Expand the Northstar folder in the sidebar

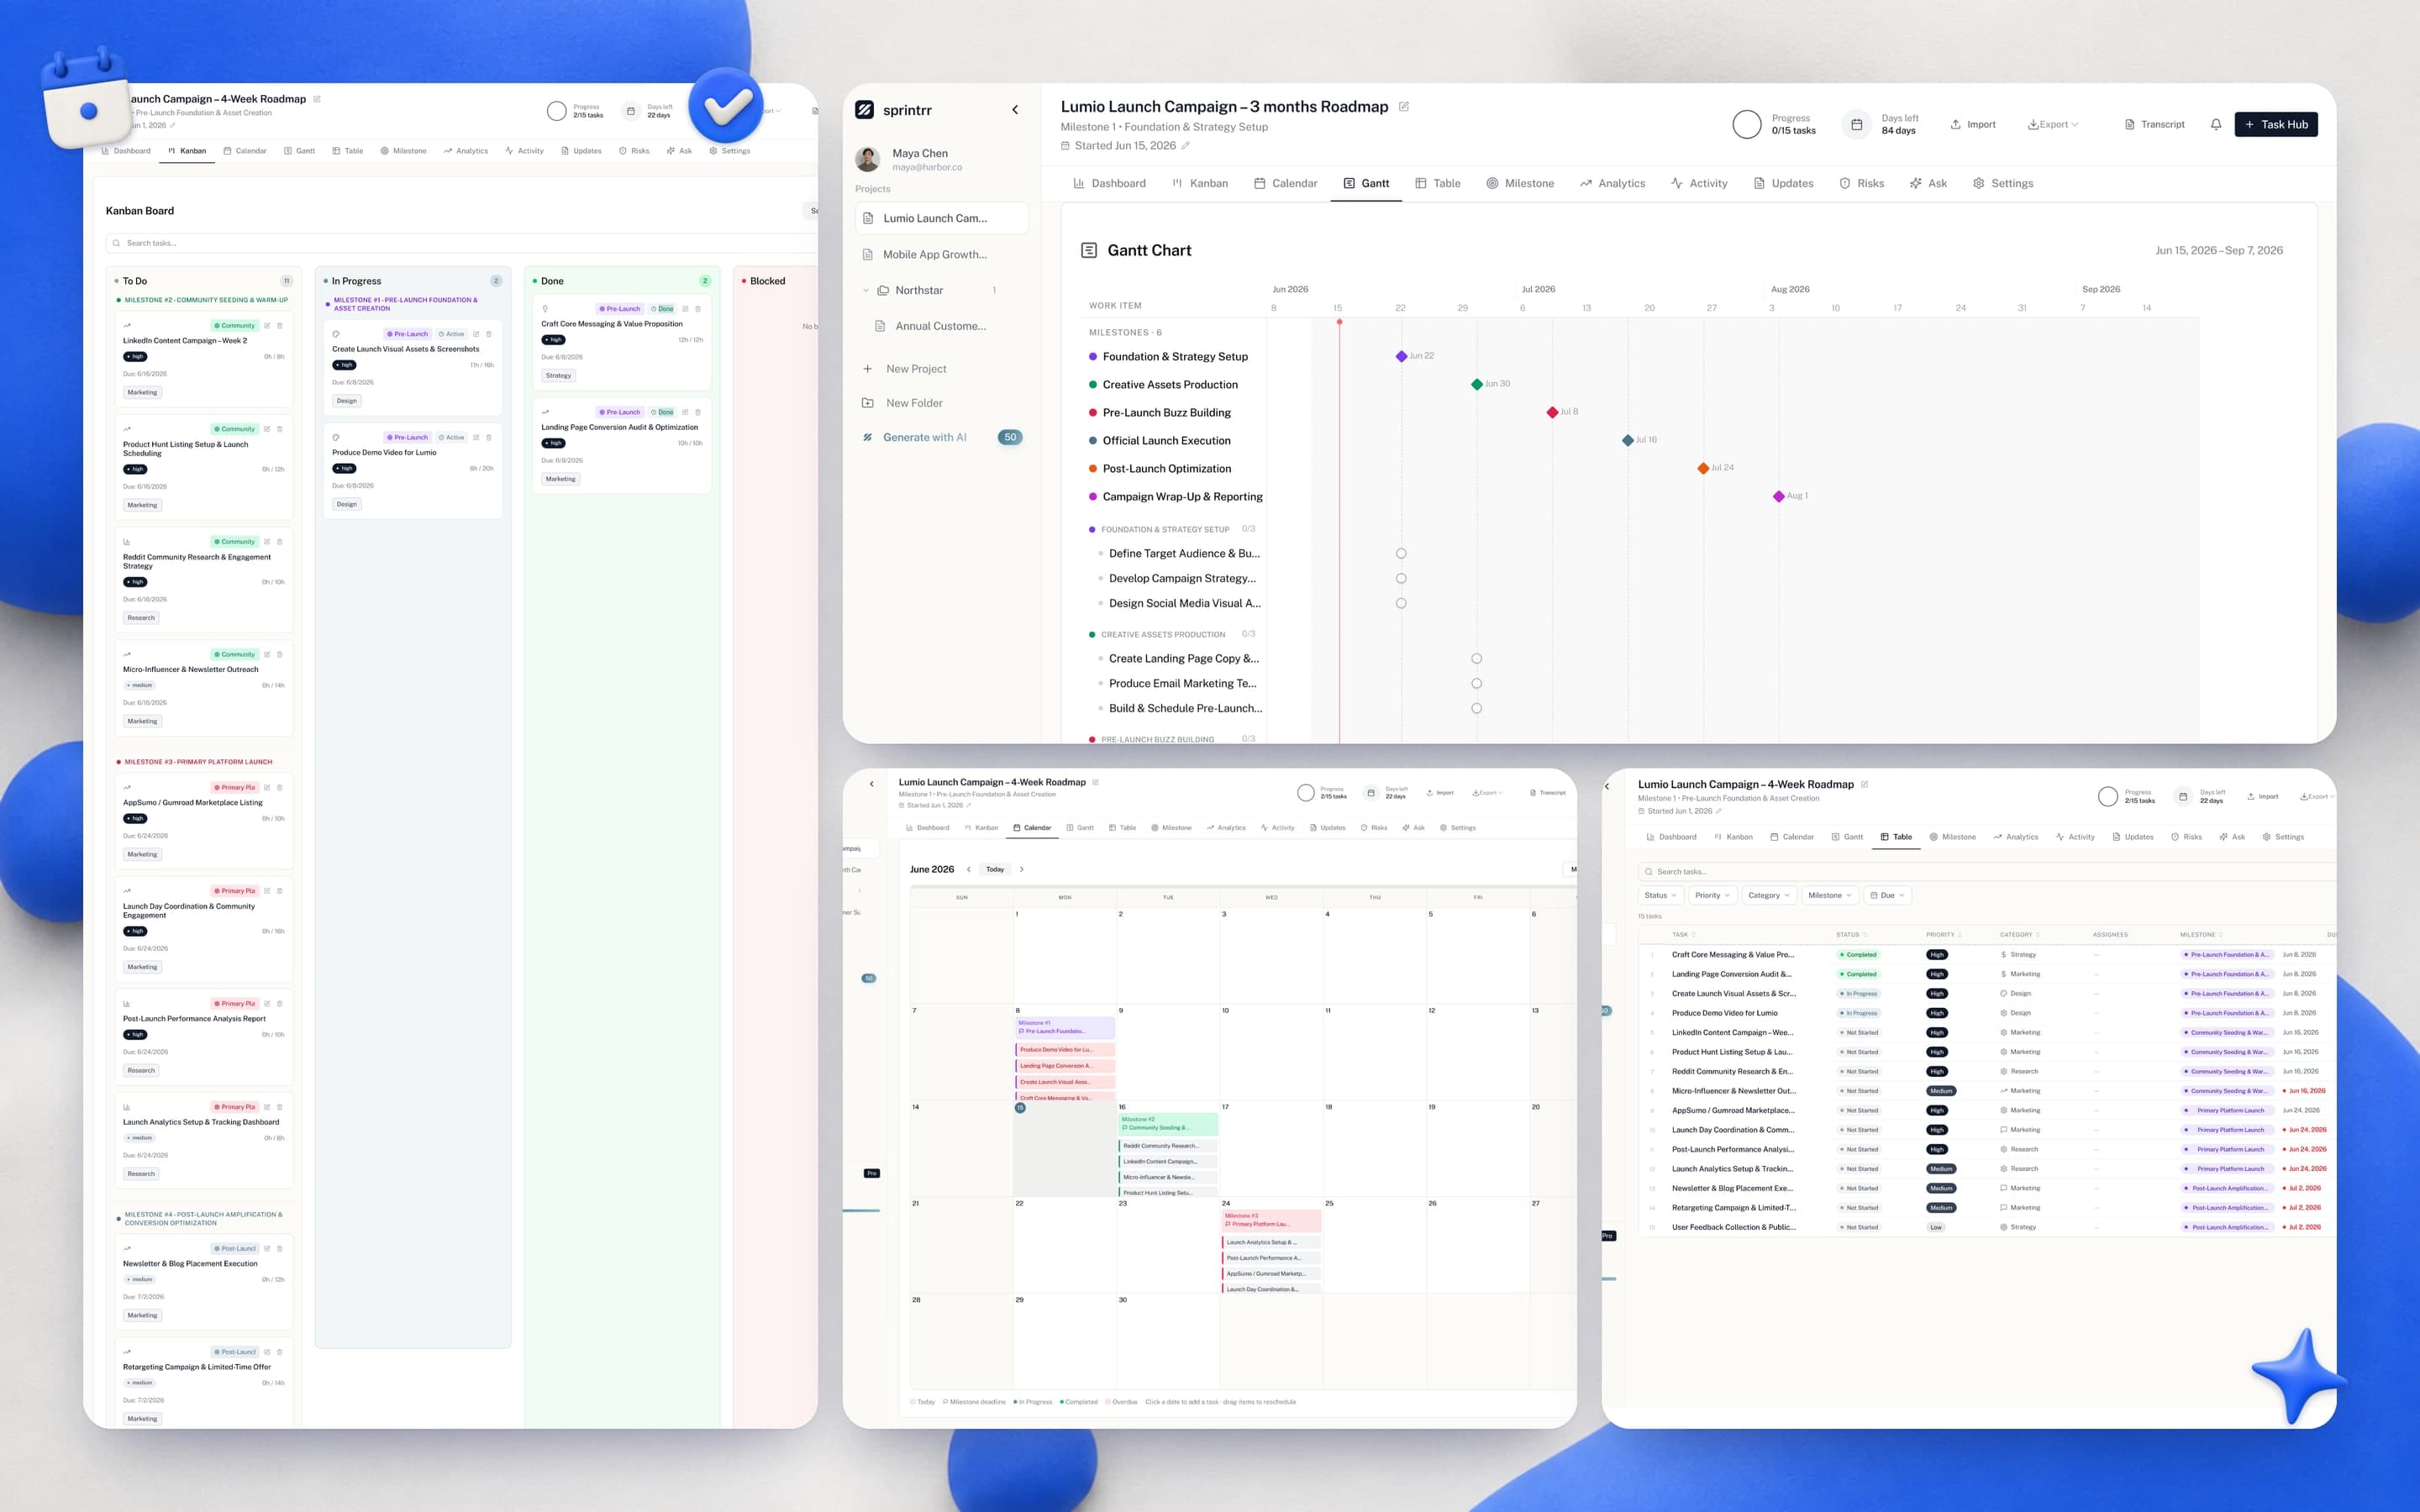866,290
